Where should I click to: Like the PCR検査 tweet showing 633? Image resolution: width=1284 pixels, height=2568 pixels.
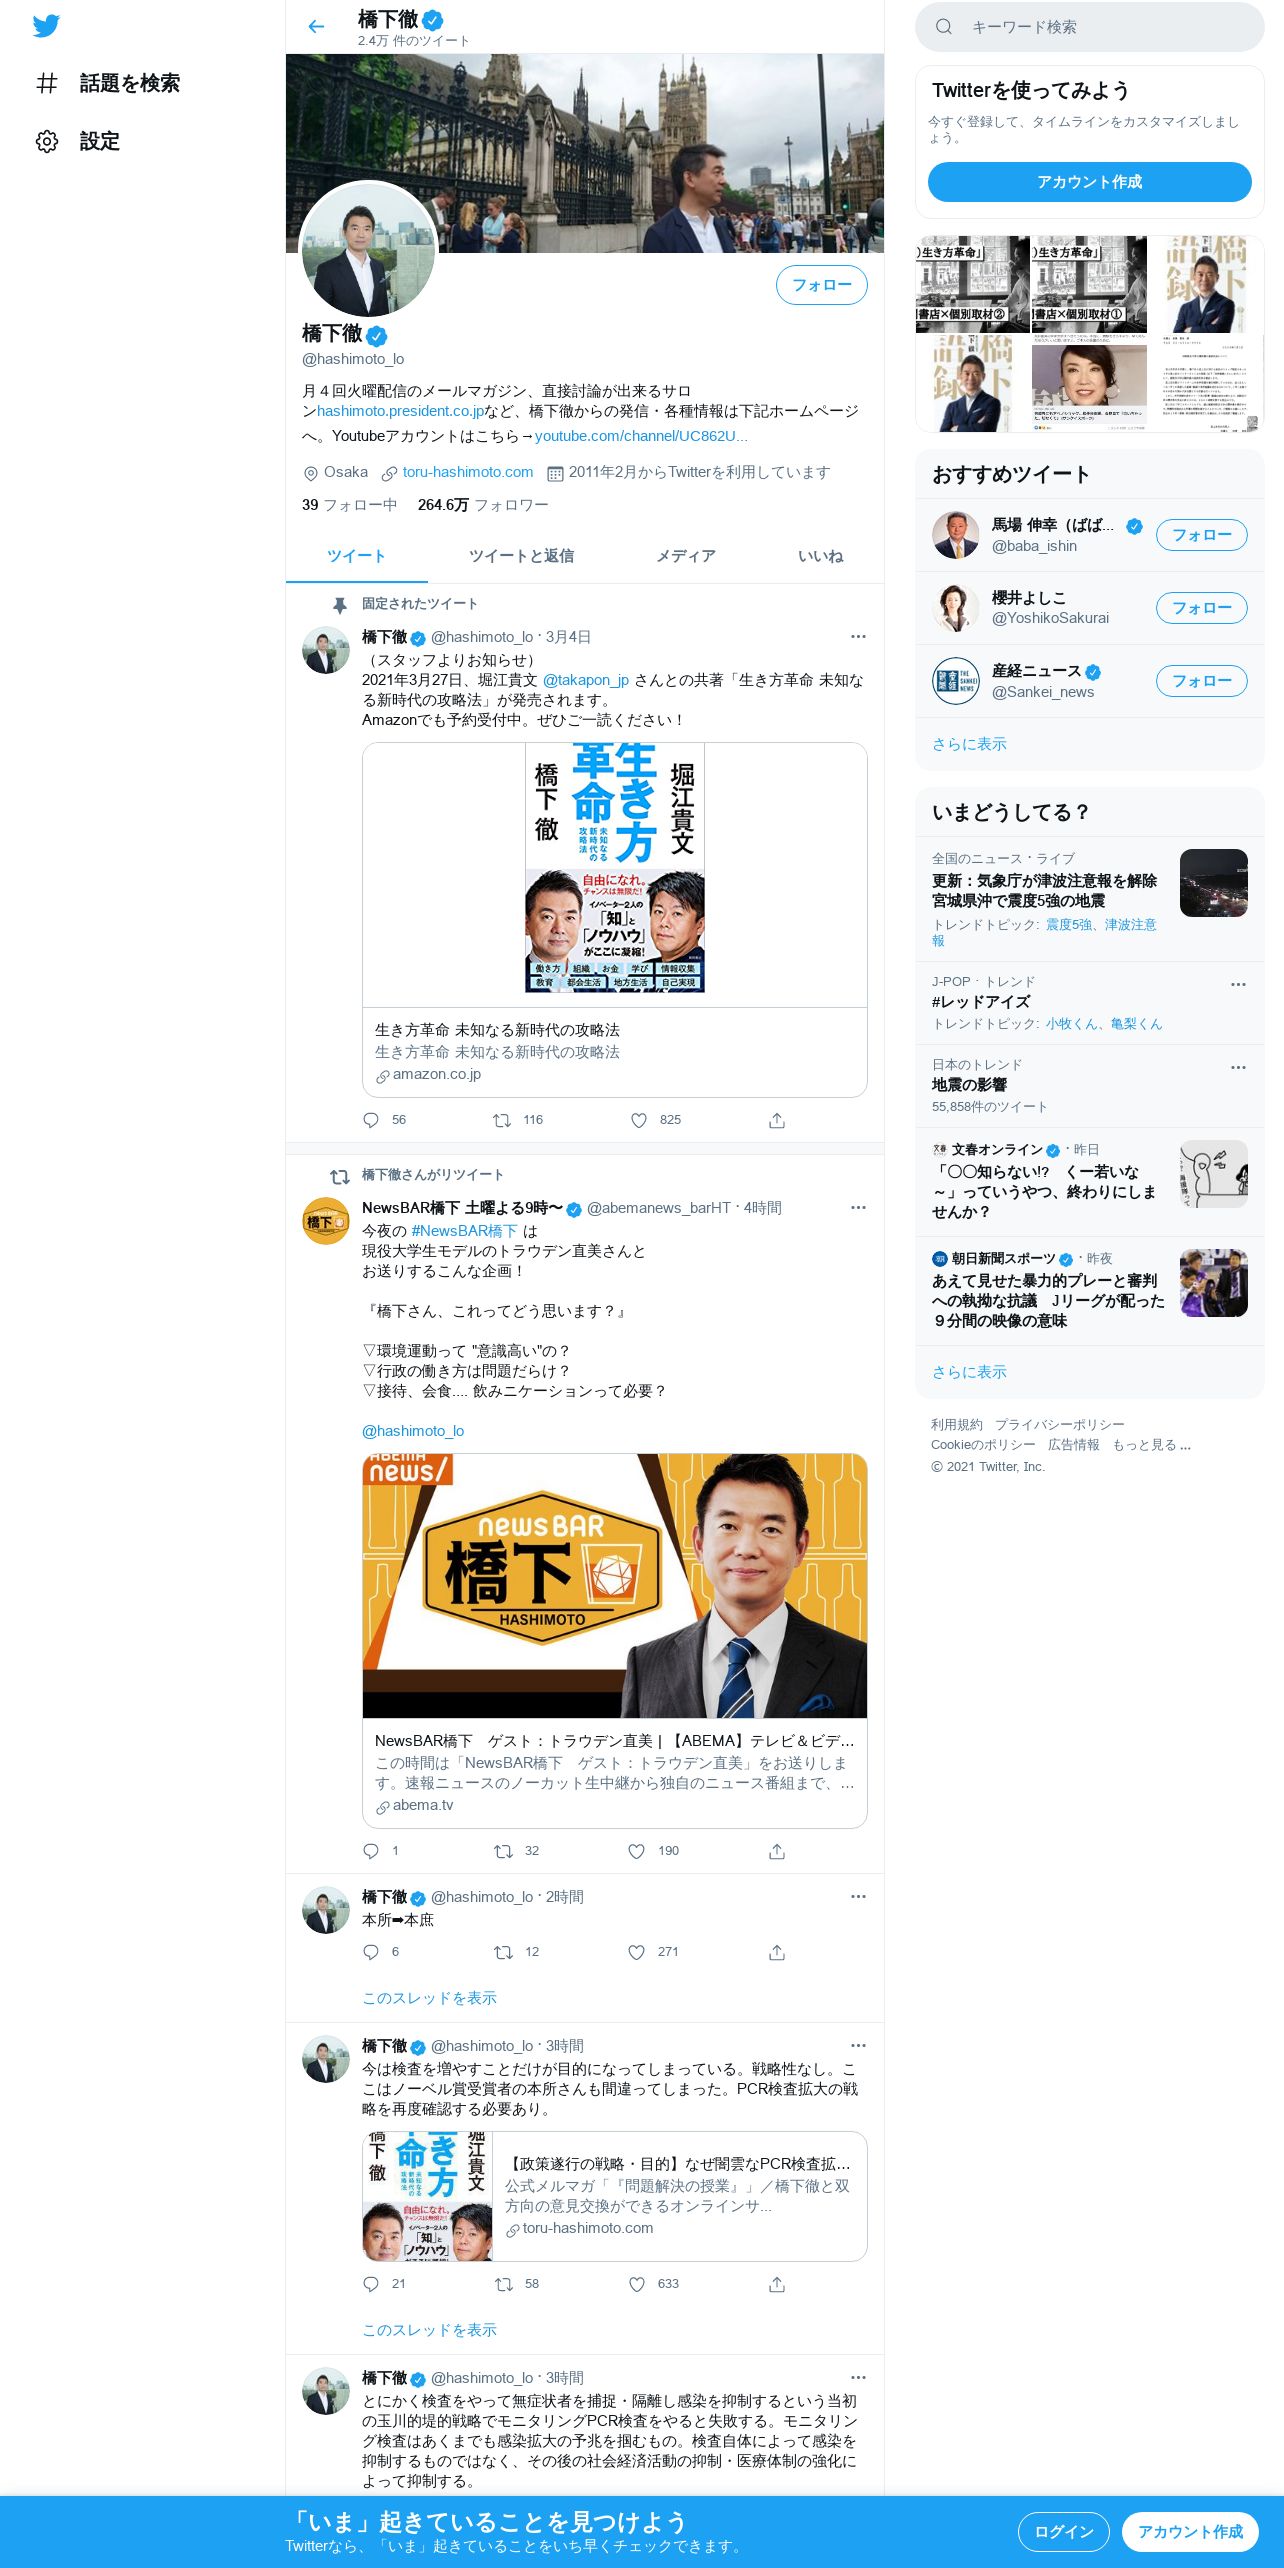[x=637, y=2284]
